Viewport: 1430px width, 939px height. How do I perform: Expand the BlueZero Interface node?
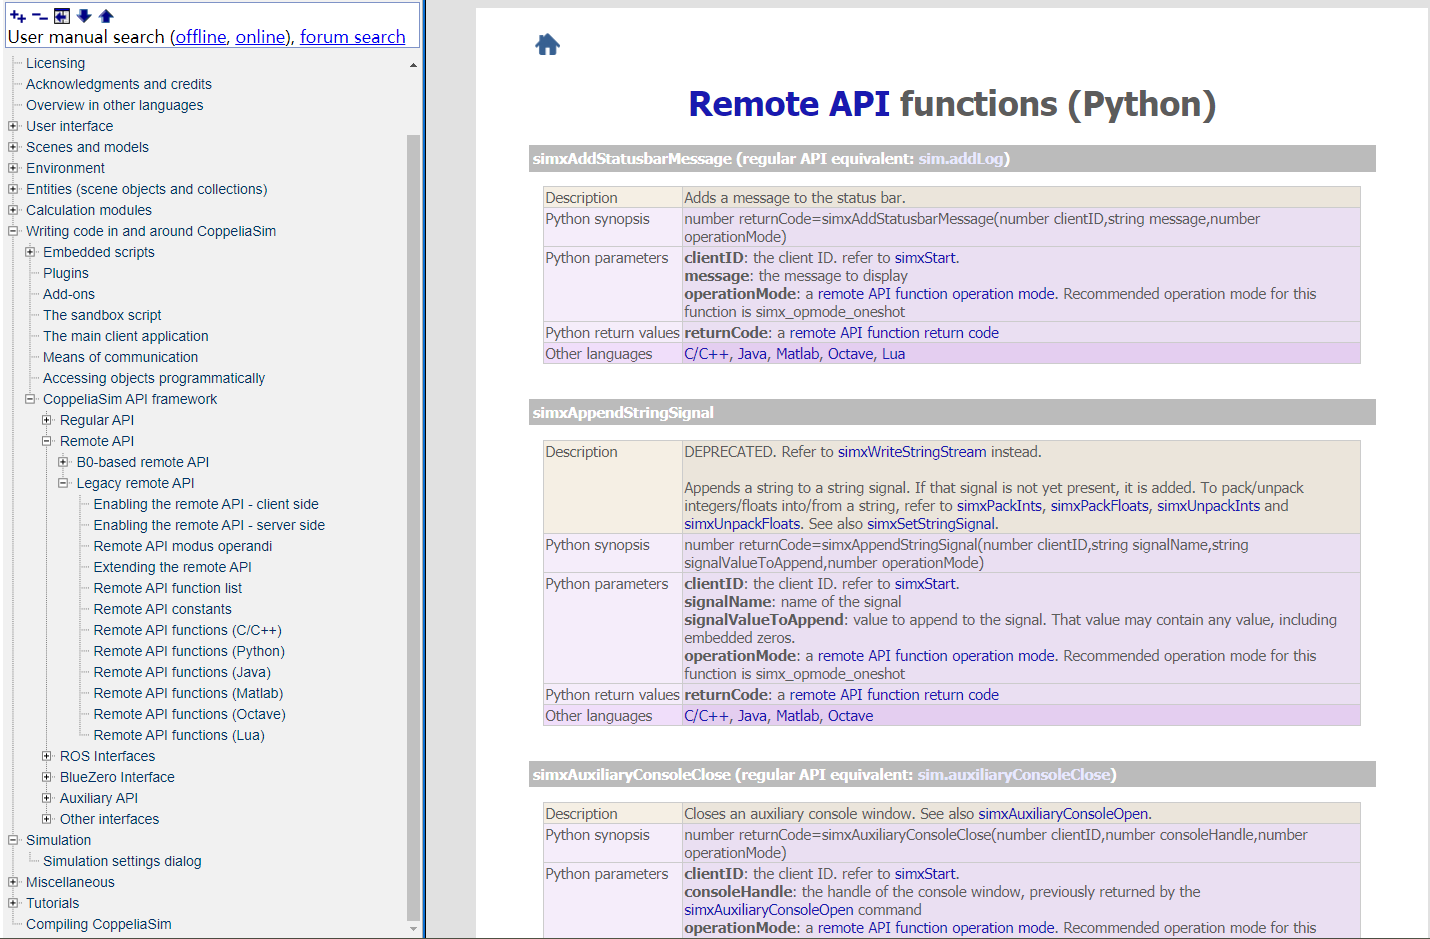[x=47, y=777]
